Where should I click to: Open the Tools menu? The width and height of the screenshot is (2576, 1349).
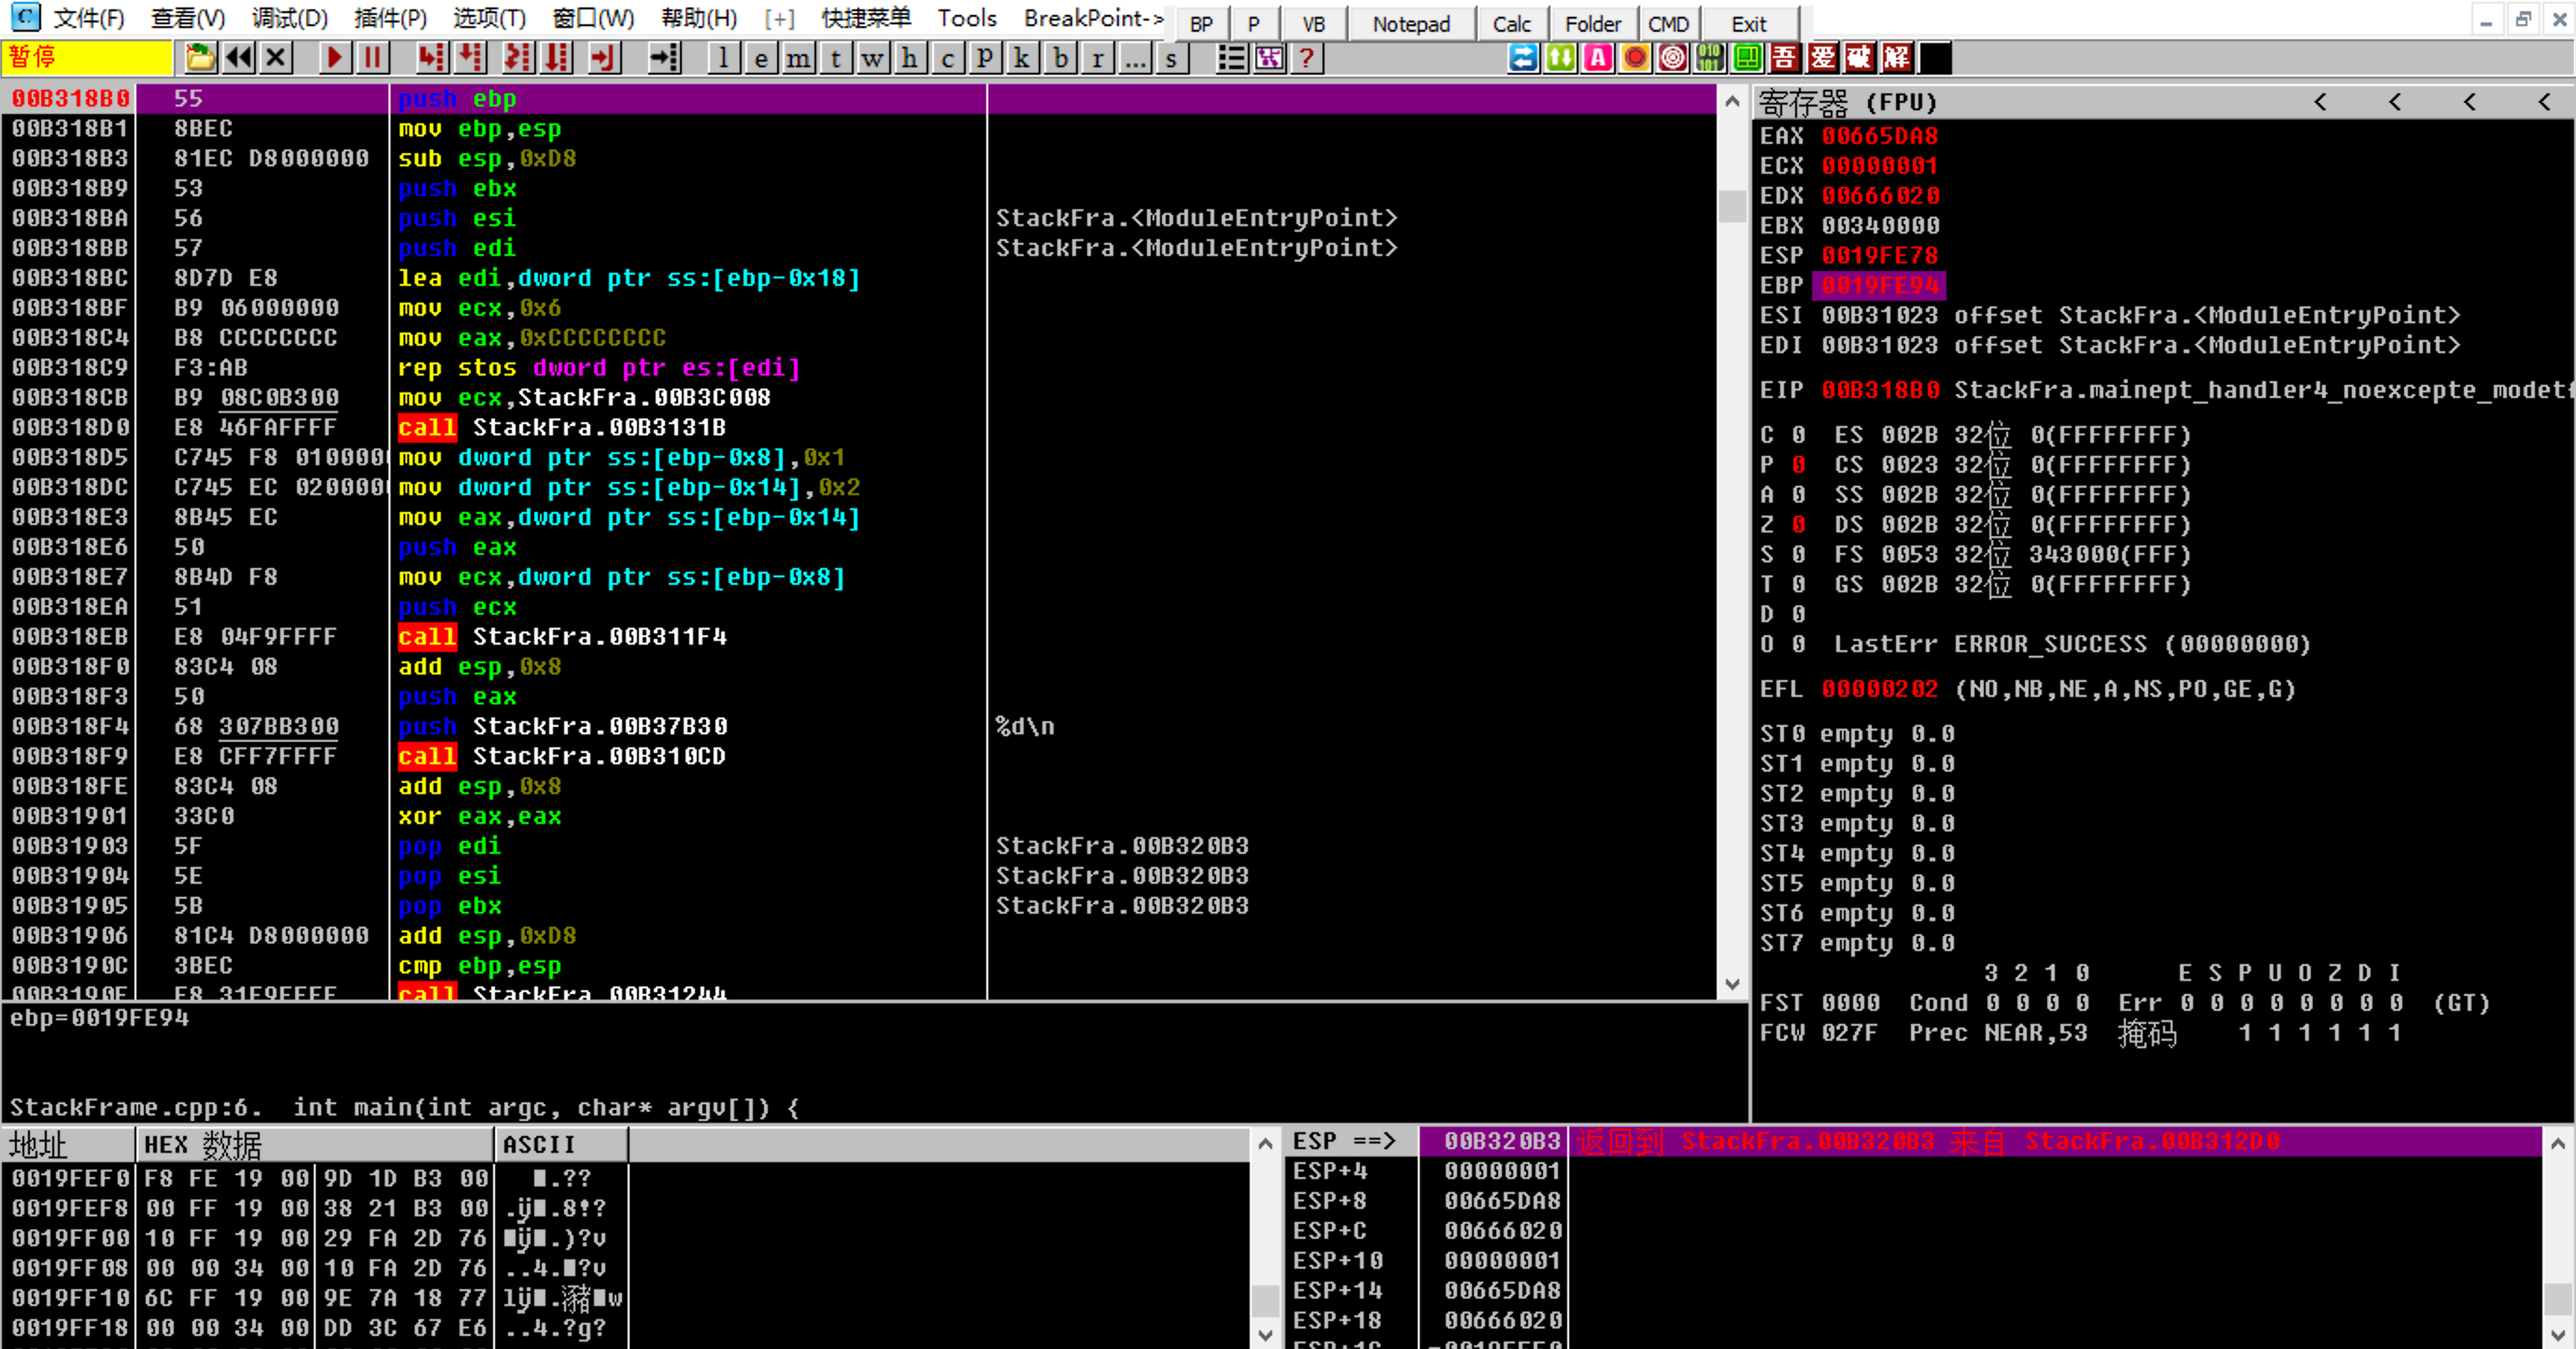pyautogui.click(x=967, y=18)
